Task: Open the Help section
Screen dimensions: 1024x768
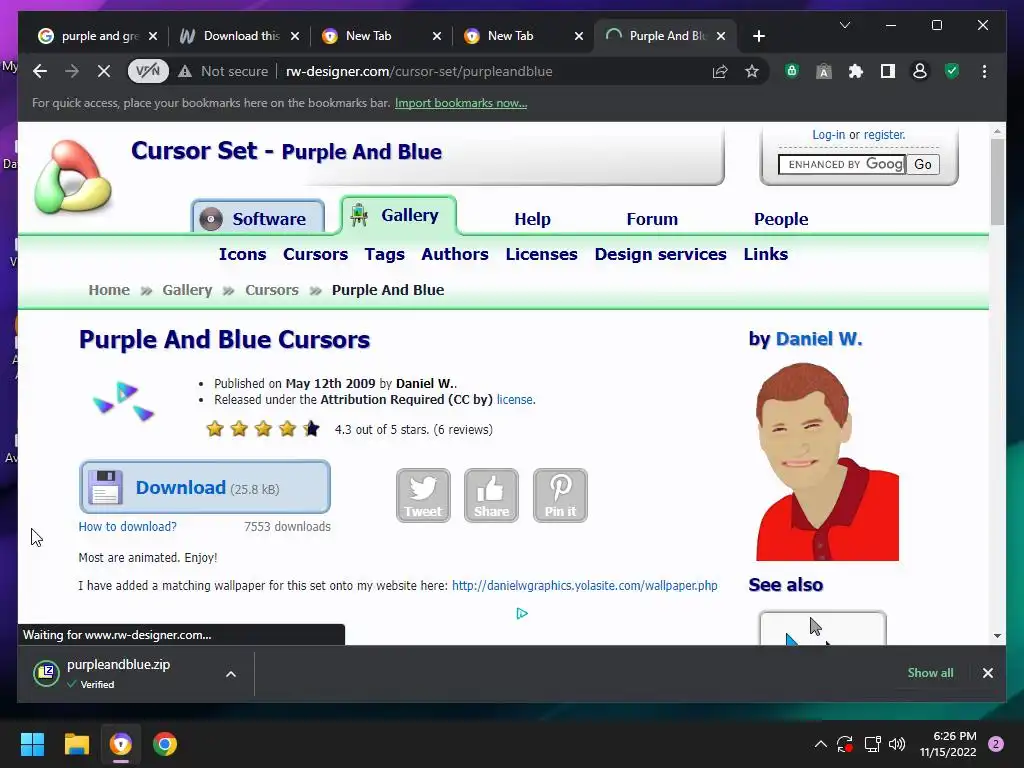Action: tap(532, 219)
